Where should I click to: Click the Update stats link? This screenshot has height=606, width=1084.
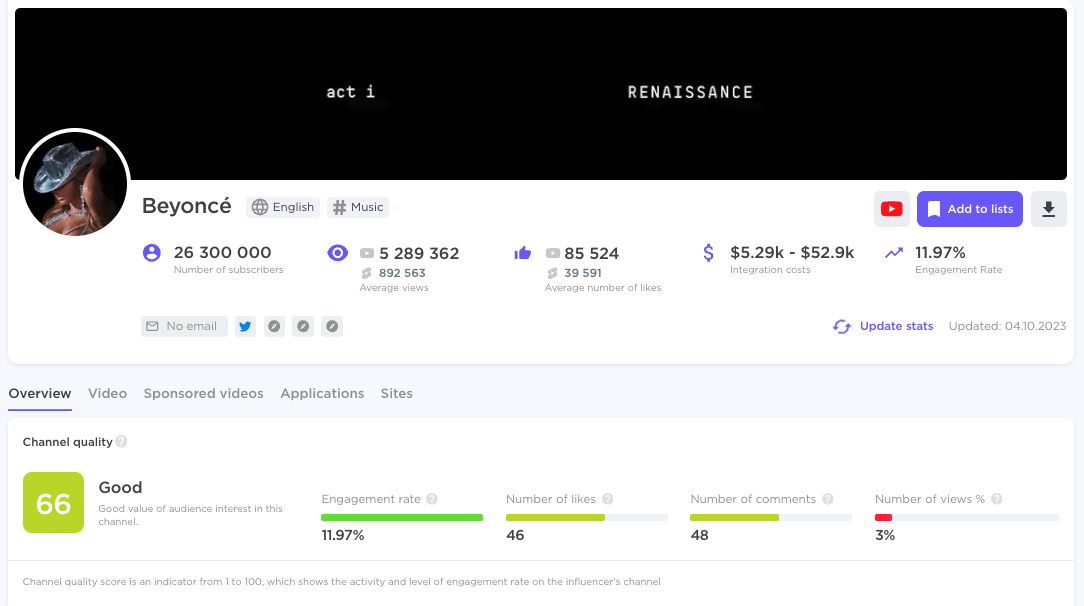(896, 326)
